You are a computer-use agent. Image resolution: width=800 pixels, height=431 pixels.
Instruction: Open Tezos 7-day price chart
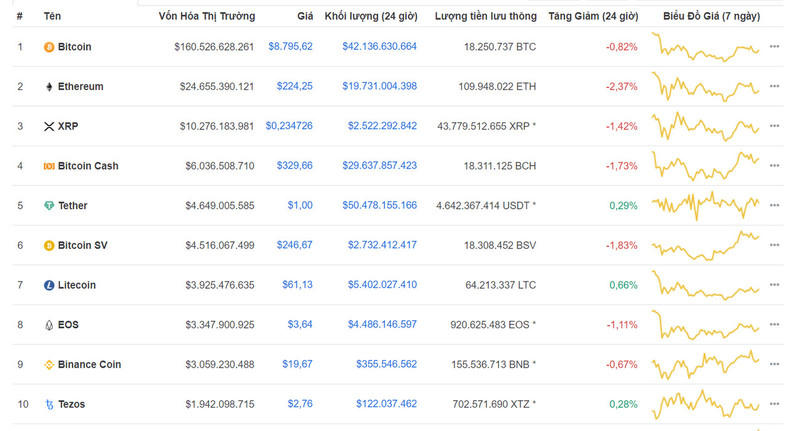coord(706,404)
